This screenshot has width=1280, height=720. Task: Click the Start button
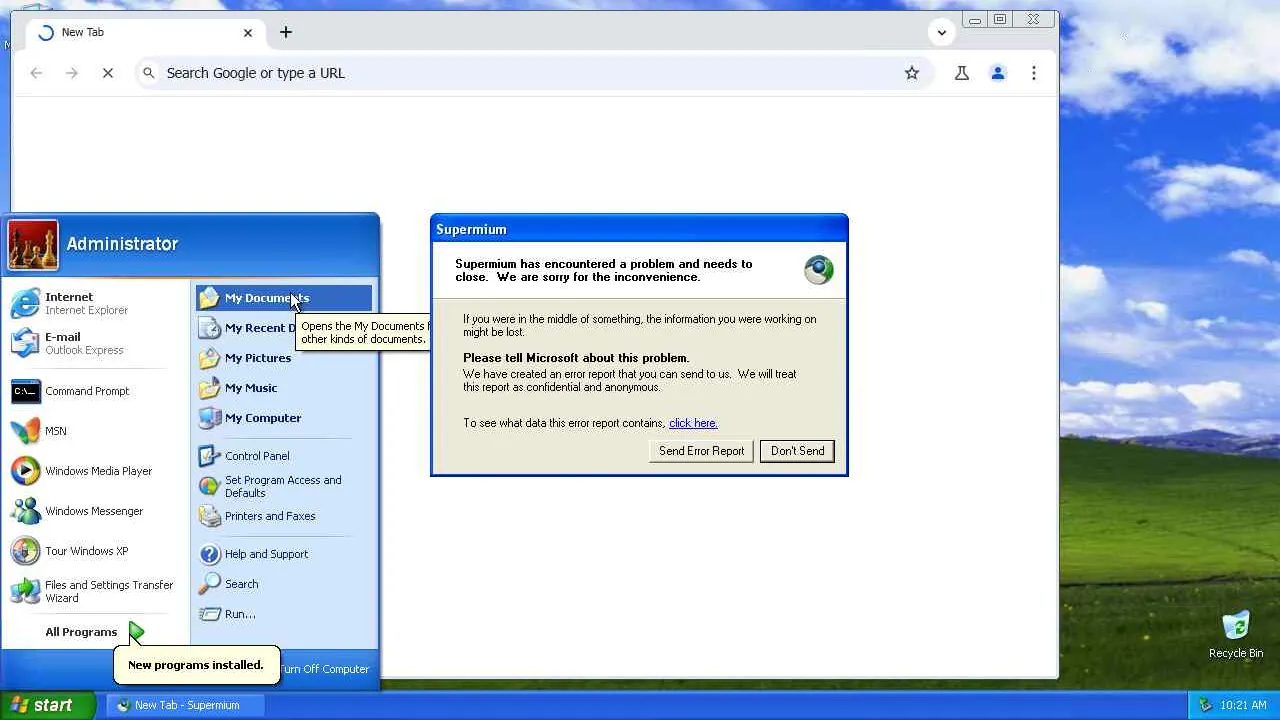click(x=47, y=705)
